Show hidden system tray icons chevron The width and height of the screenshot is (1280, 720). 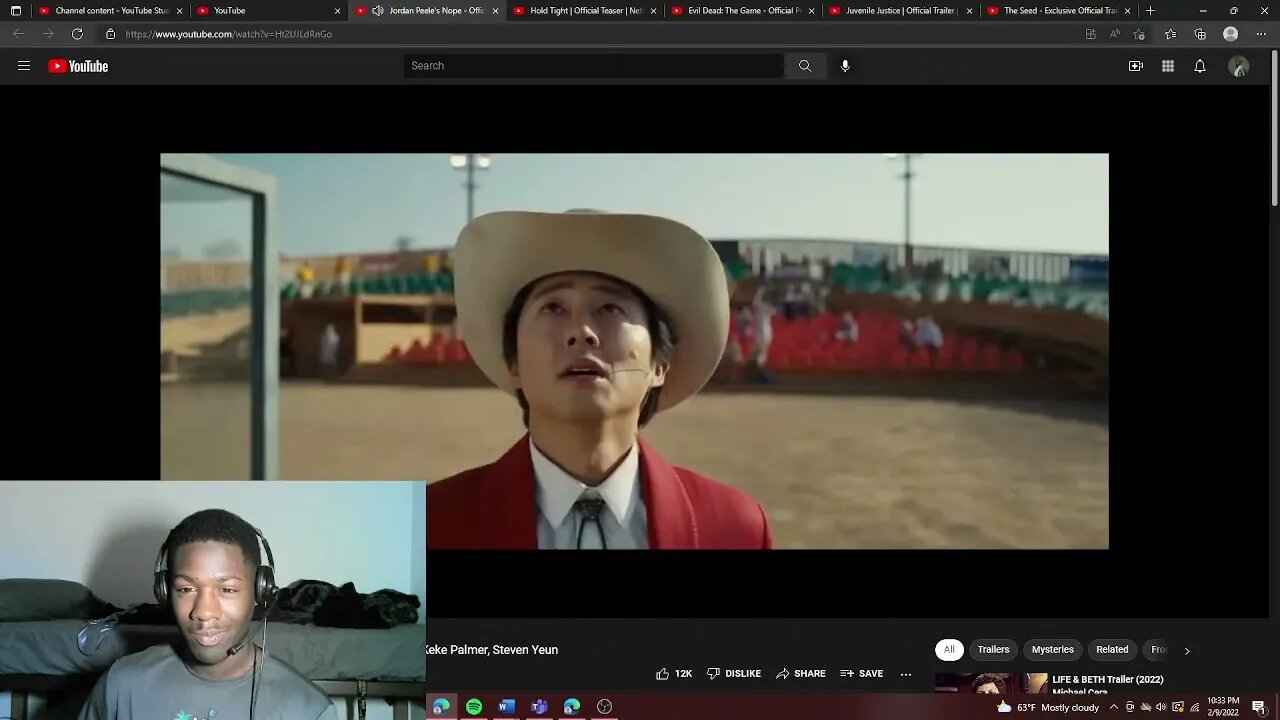click(1113, 707)
